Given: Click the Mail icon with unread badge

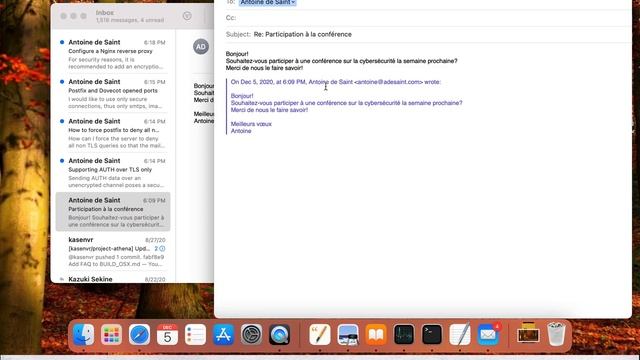Looking at the screenshot, I should click(488, 335).
